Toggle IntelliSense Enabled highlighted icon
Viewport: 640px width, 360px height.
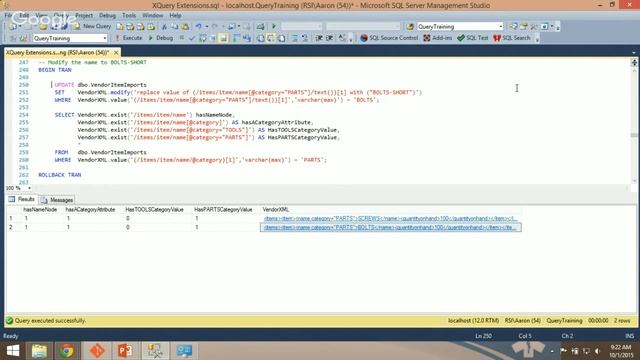[223, 38]
